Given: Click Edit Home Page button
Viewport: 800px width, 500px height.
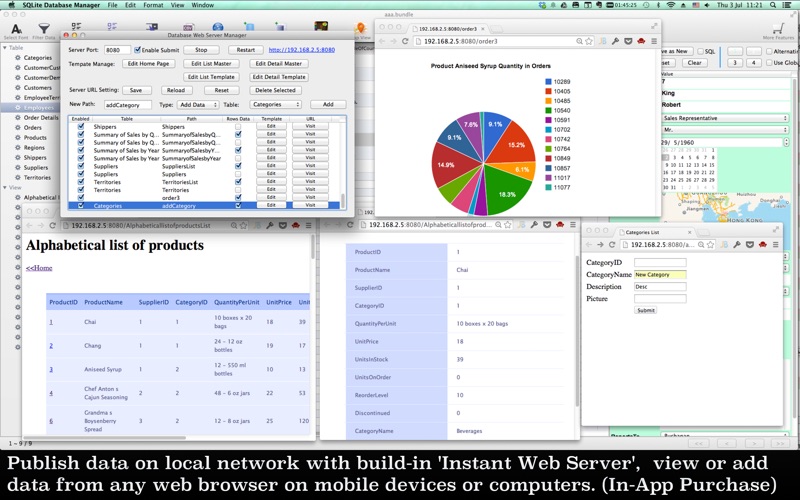Looking at the screenshot, I should pyautogui.click(x=148, y=64).
